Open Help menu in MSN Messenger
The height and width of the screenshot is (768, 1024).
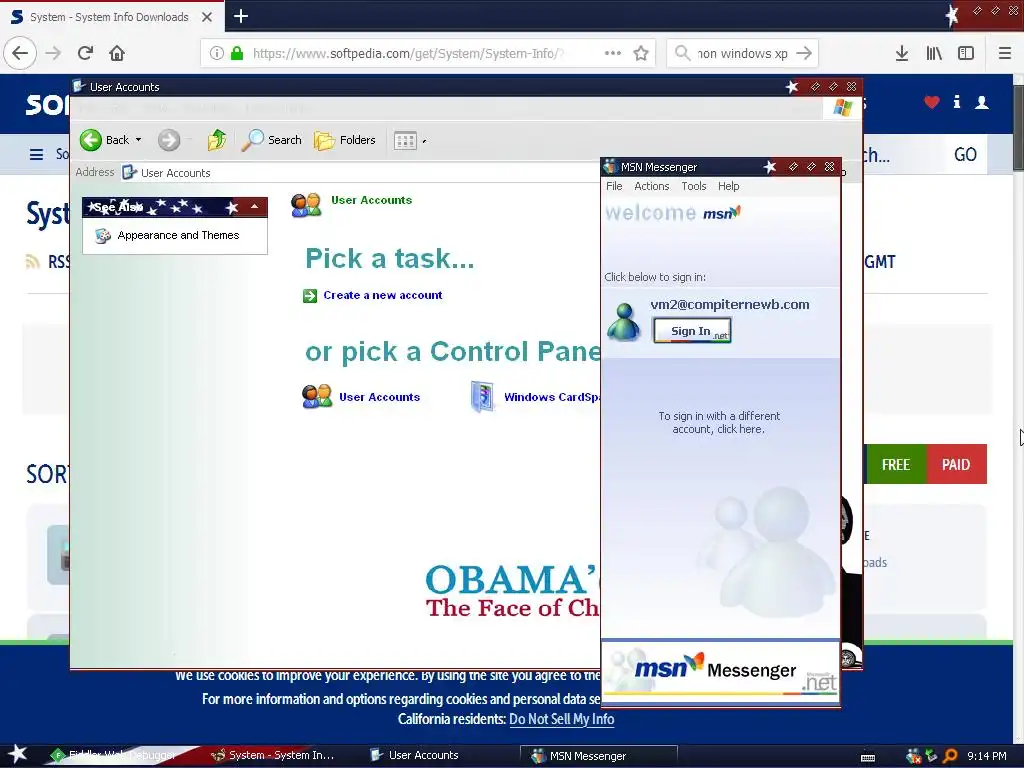pyautogui.click(x=728, y=186)
